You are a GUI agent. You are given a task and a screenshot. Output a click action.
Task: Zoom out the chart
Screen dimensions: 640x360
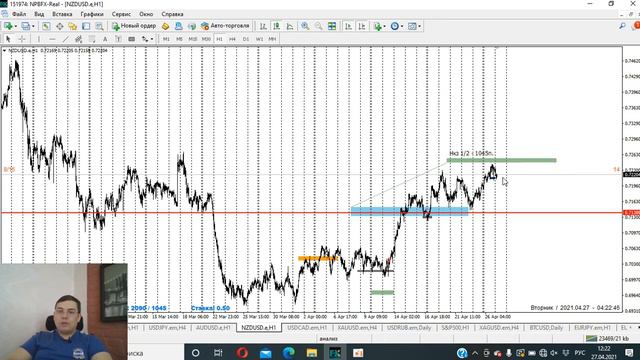[x=318, y=26]
